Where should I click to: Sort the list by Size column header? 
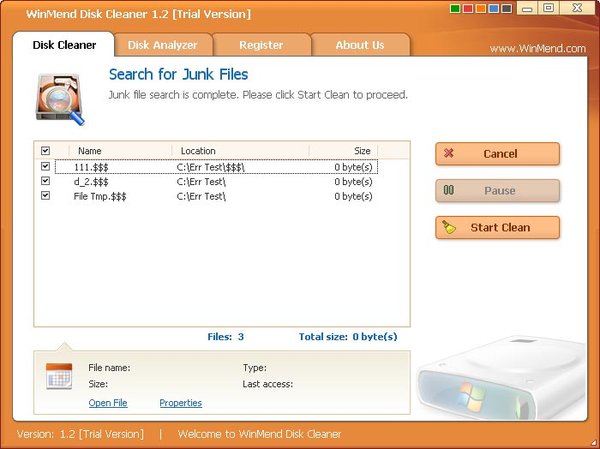click(x=361, y=151)
